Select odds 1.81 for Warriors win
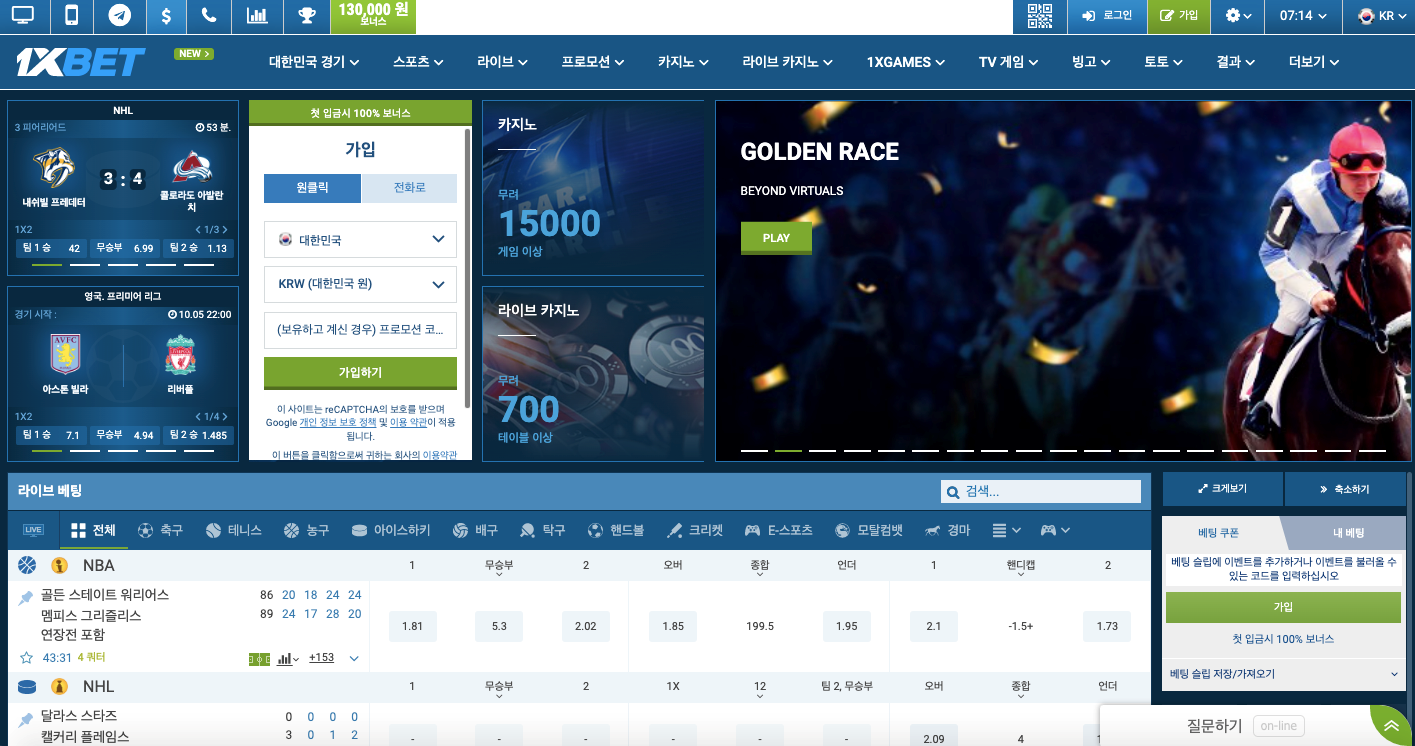 click(412, 626)
